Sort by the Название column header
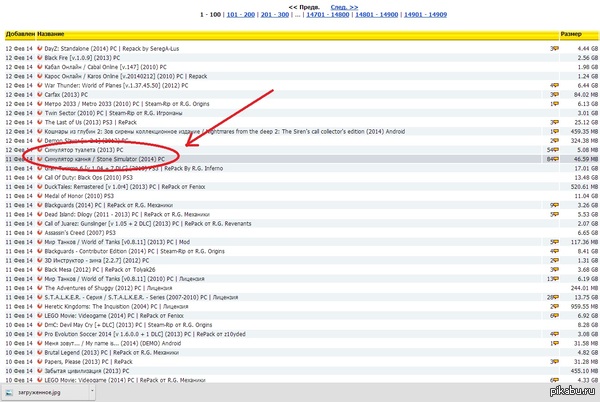Viewport: 600px width, 402px height. click(x=51, y=34)
